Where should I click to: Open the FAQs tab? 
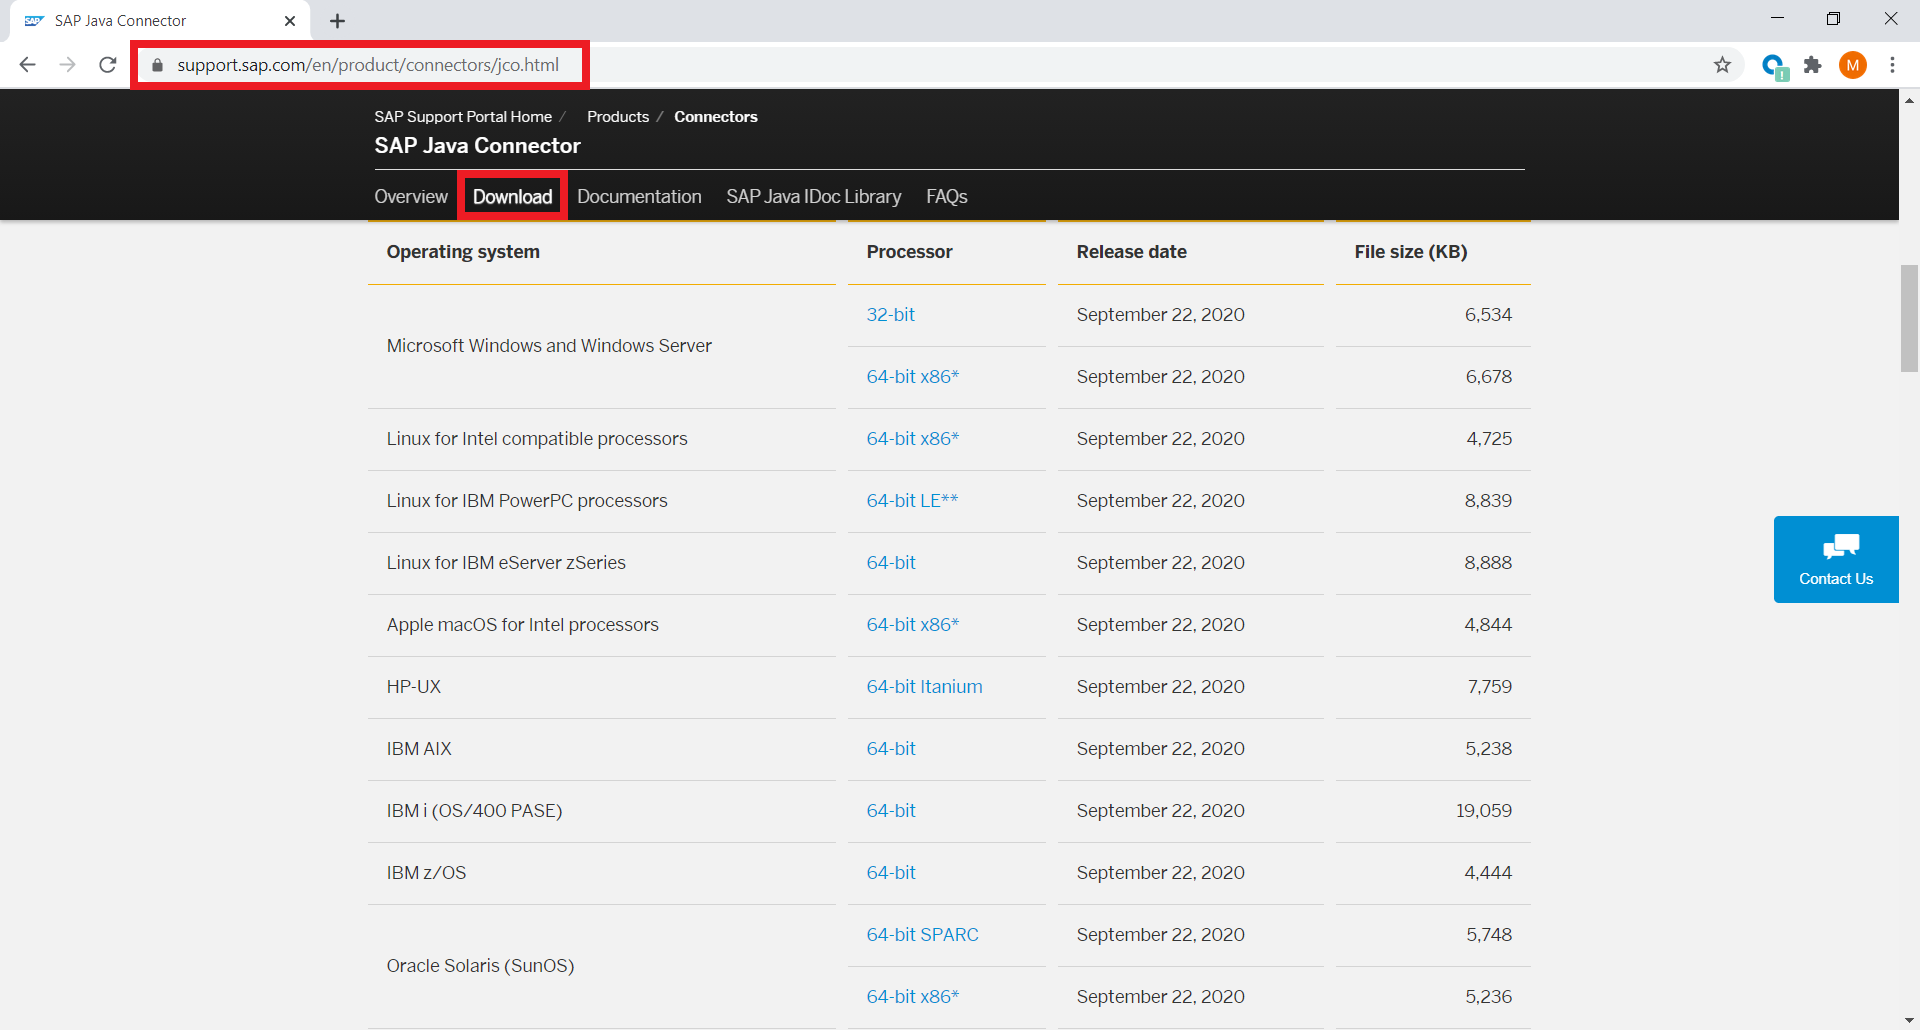(x=946, y=197)
